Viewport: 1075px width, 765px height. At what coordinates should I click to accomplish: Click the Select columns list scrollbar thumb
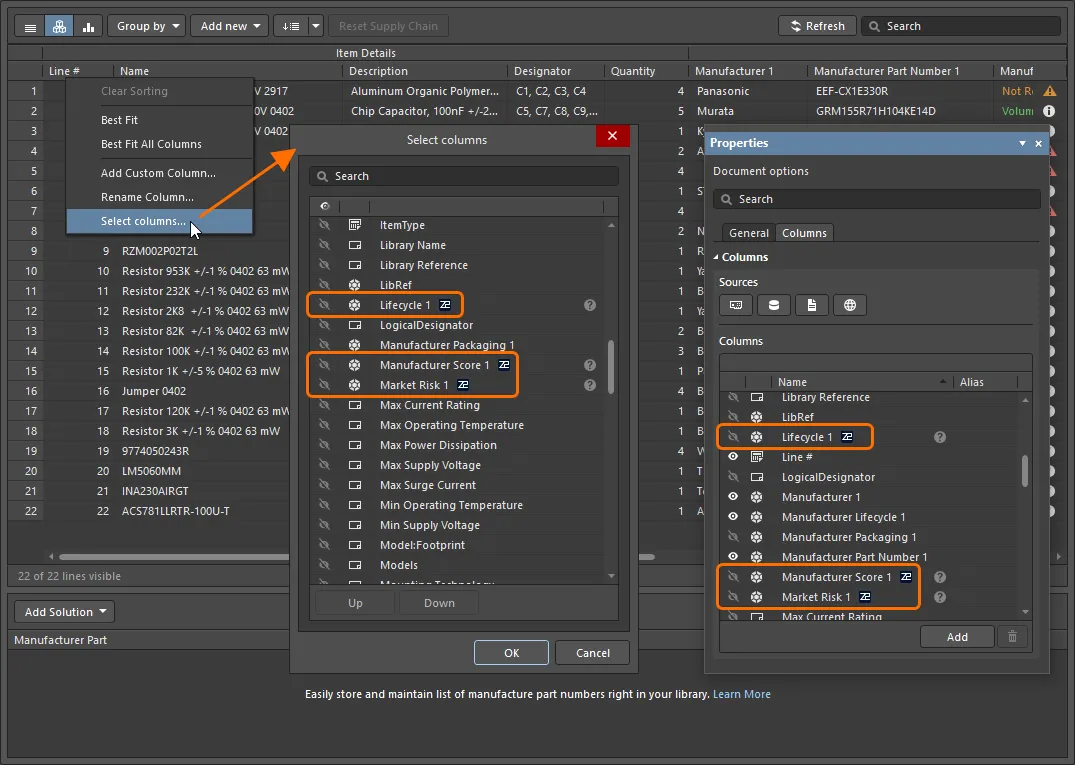pos(611,365)
